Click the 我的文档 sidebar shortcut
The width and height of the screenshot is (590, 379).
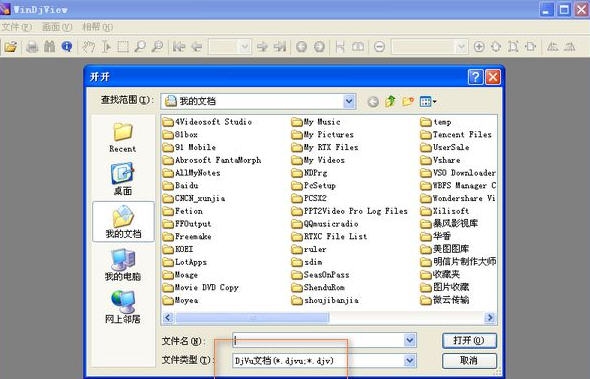[123, 221]
